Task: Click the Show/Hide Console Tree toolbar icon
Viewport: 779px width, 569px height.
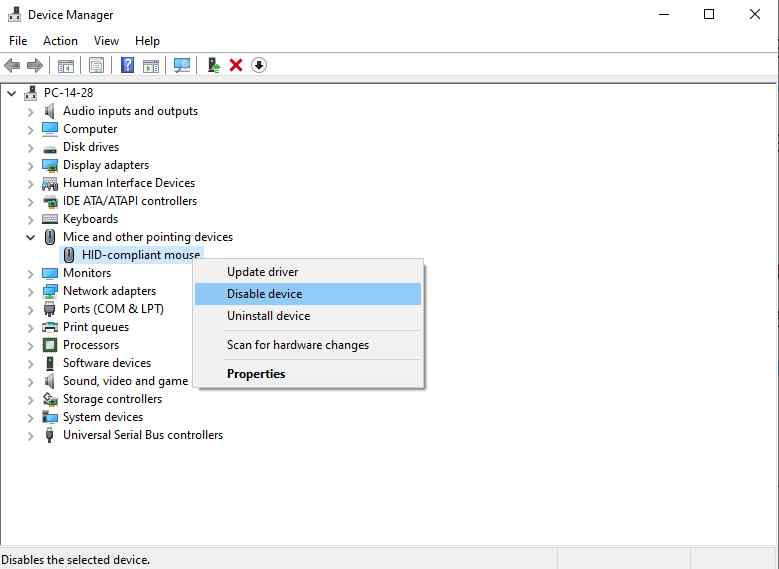Action: pyautogui.click(x=66, y=65)
